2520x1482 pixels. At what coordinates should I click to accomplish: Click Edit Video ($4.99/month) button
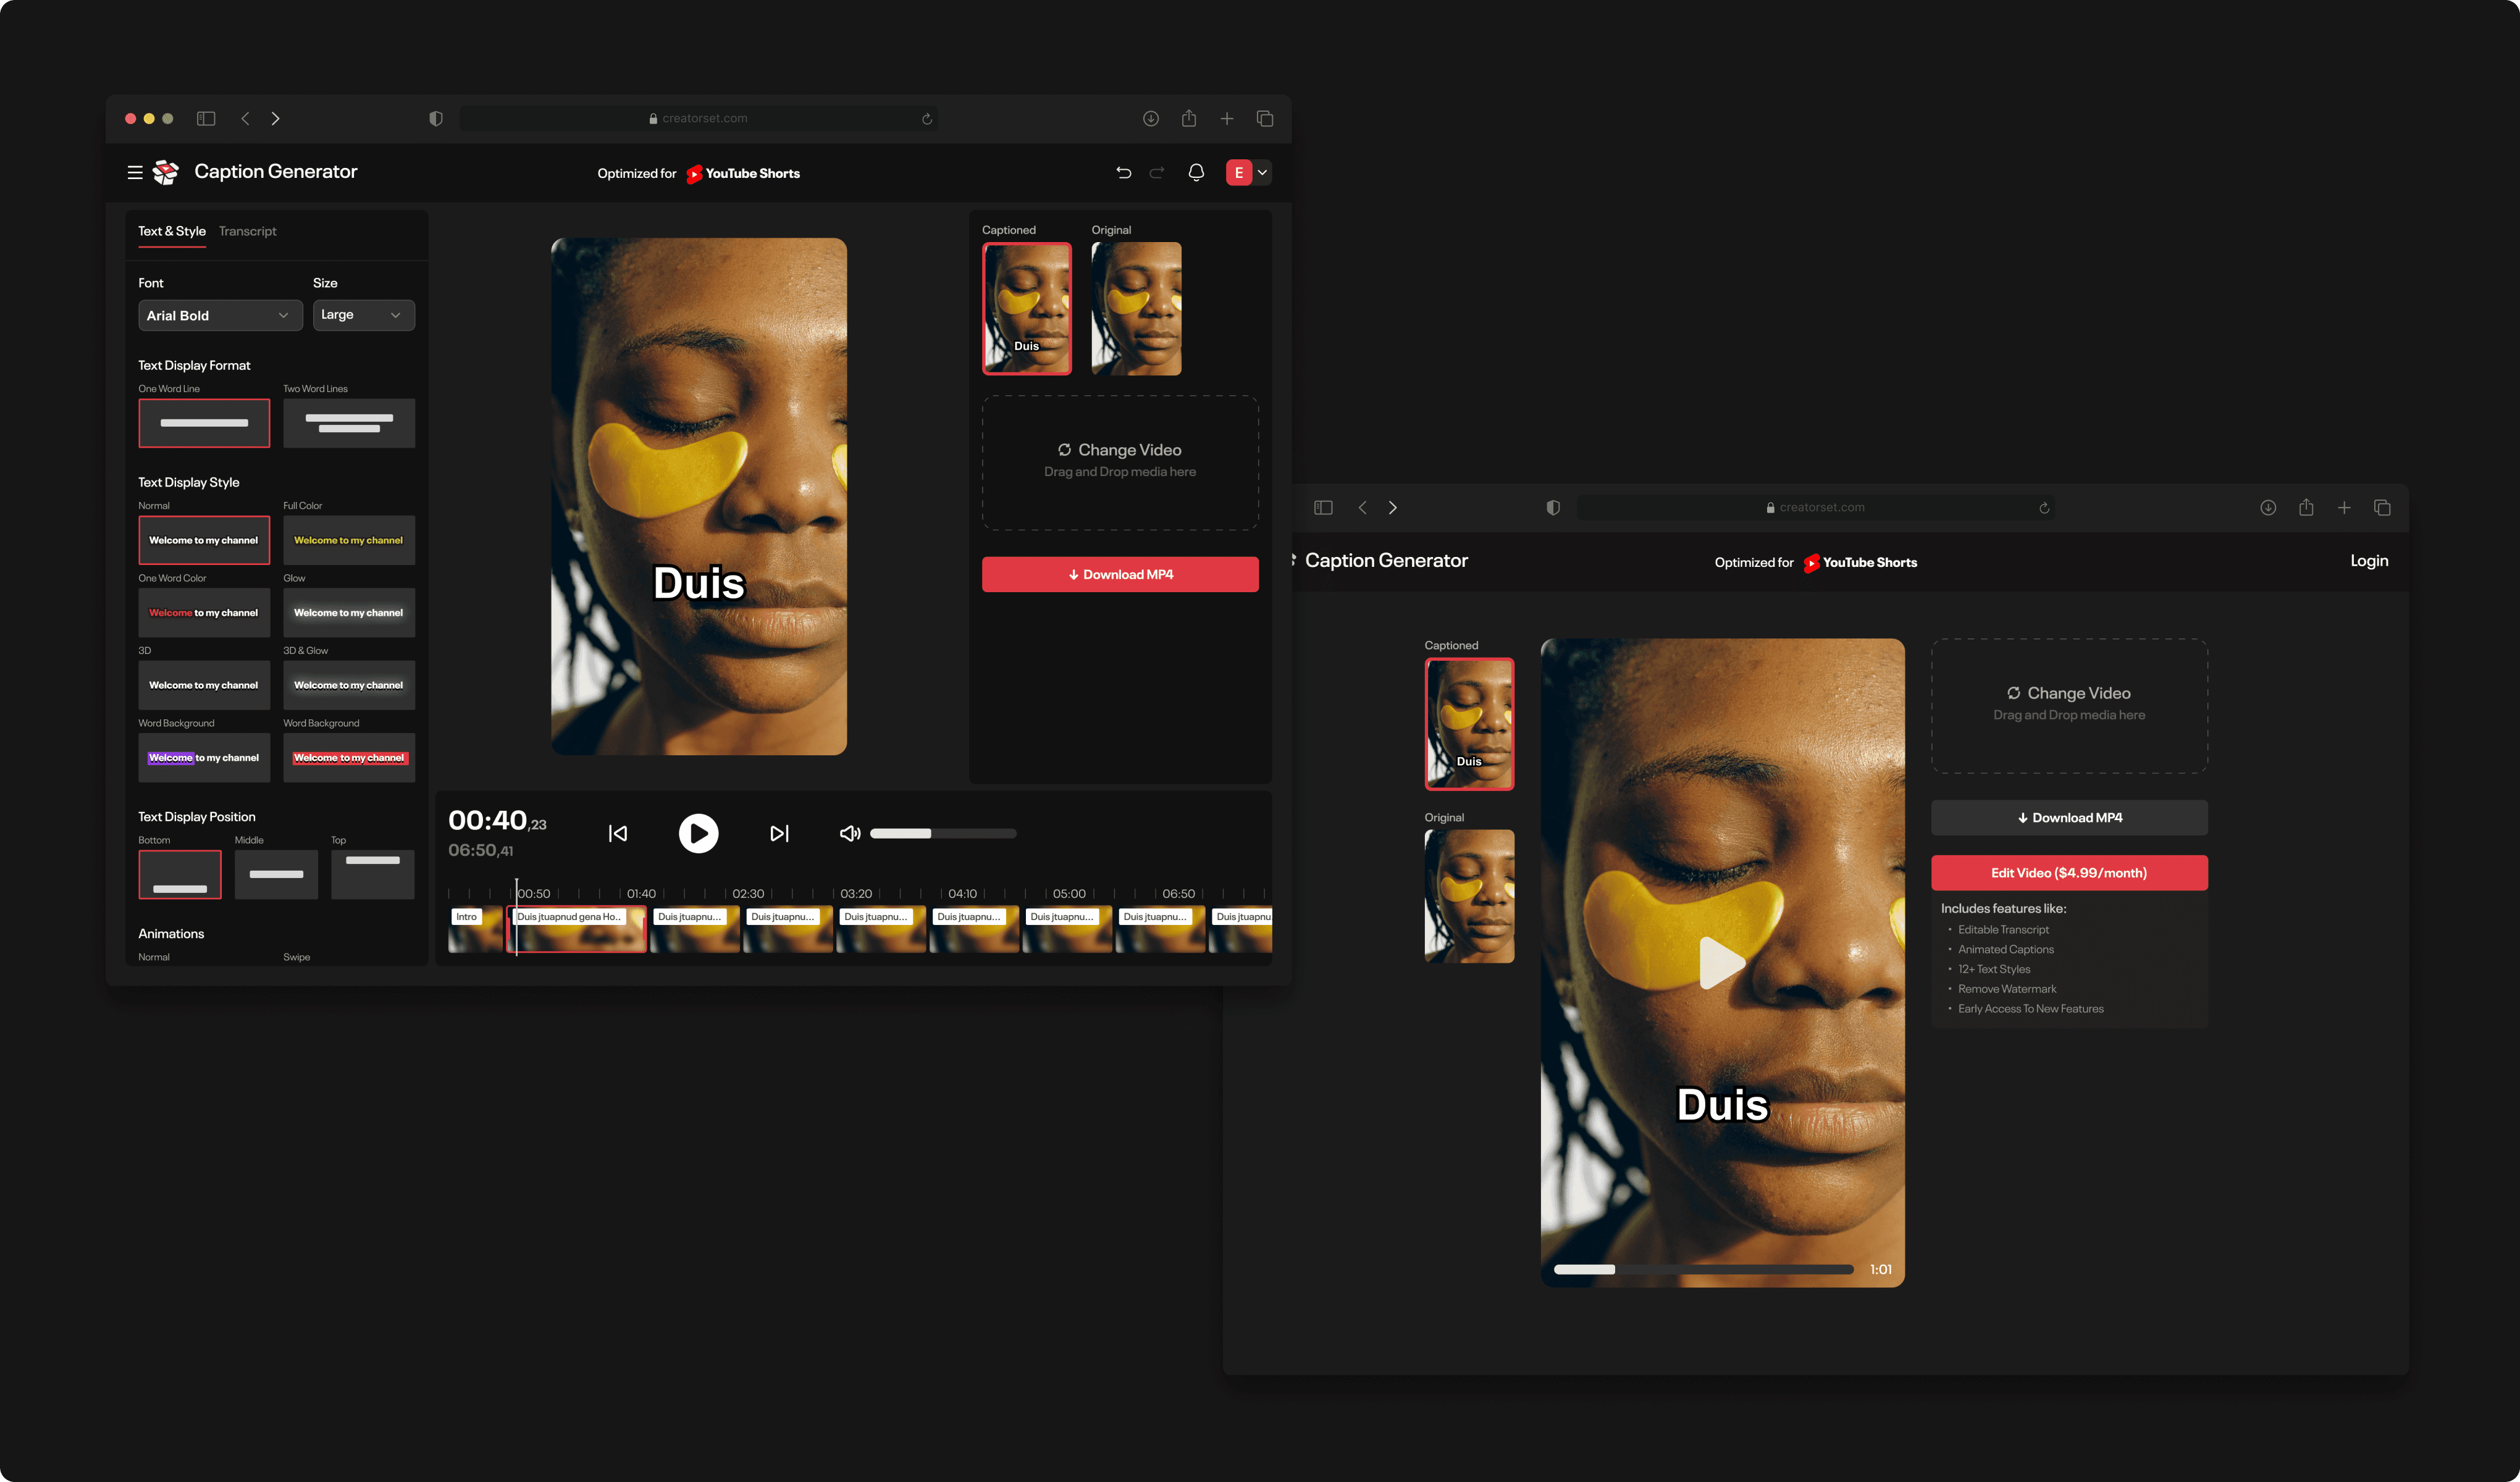click(2068, 873)
